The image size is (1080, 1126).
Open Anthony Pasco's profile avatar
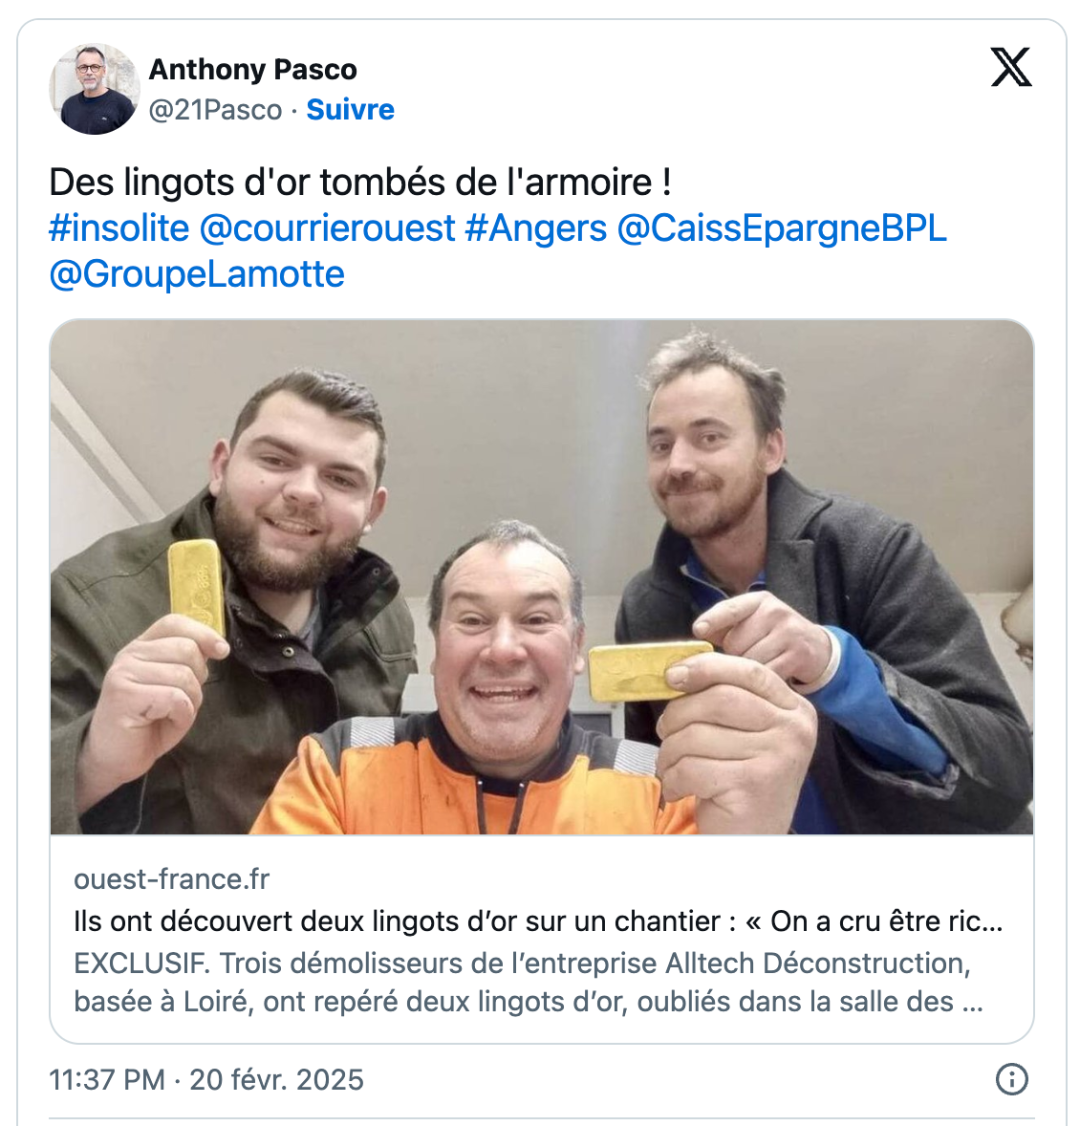(x=94, y=89)
